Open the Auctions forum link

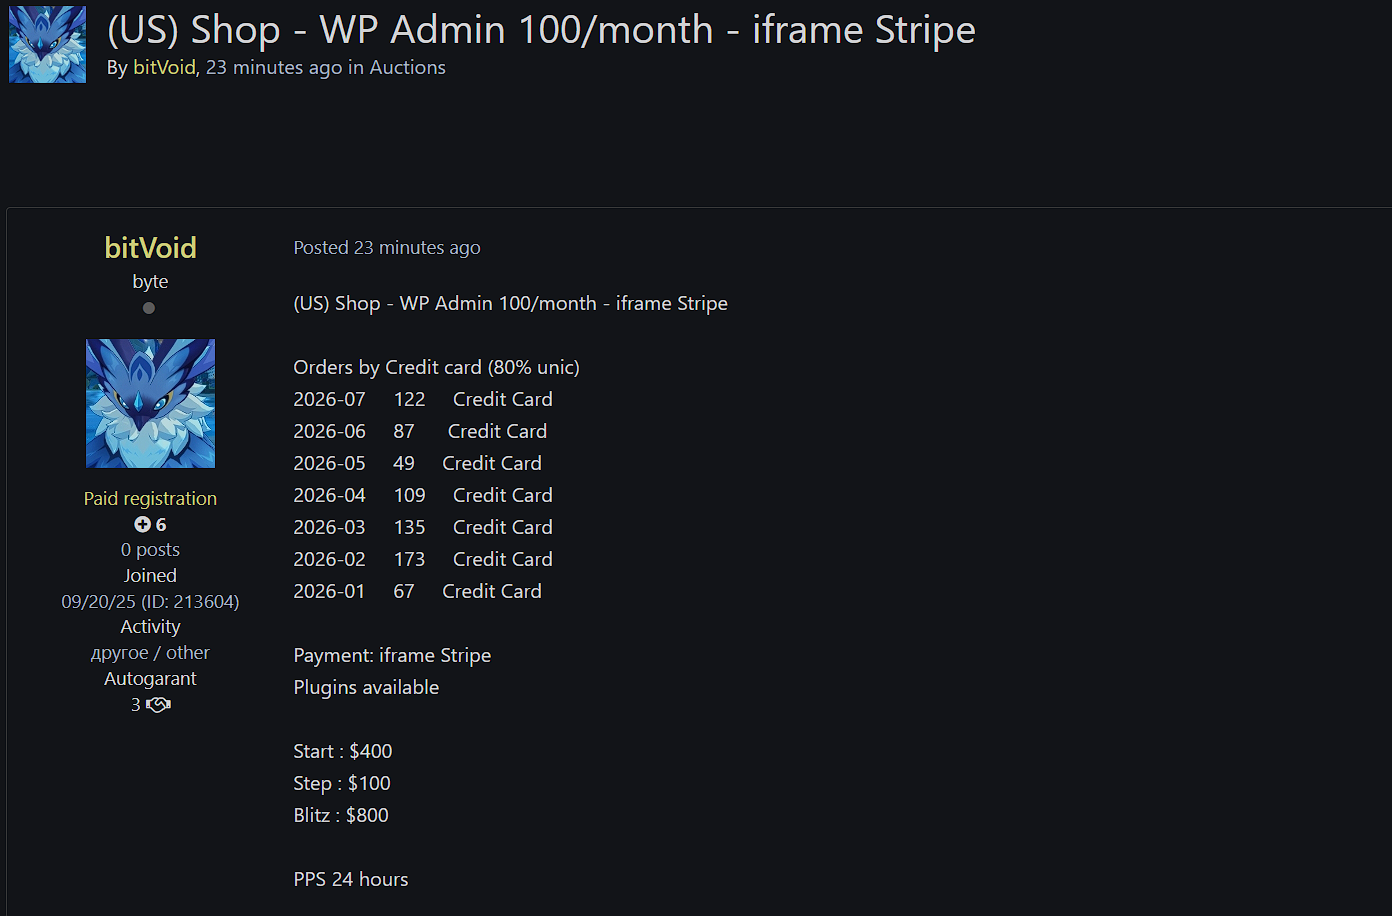pos(408,68)
